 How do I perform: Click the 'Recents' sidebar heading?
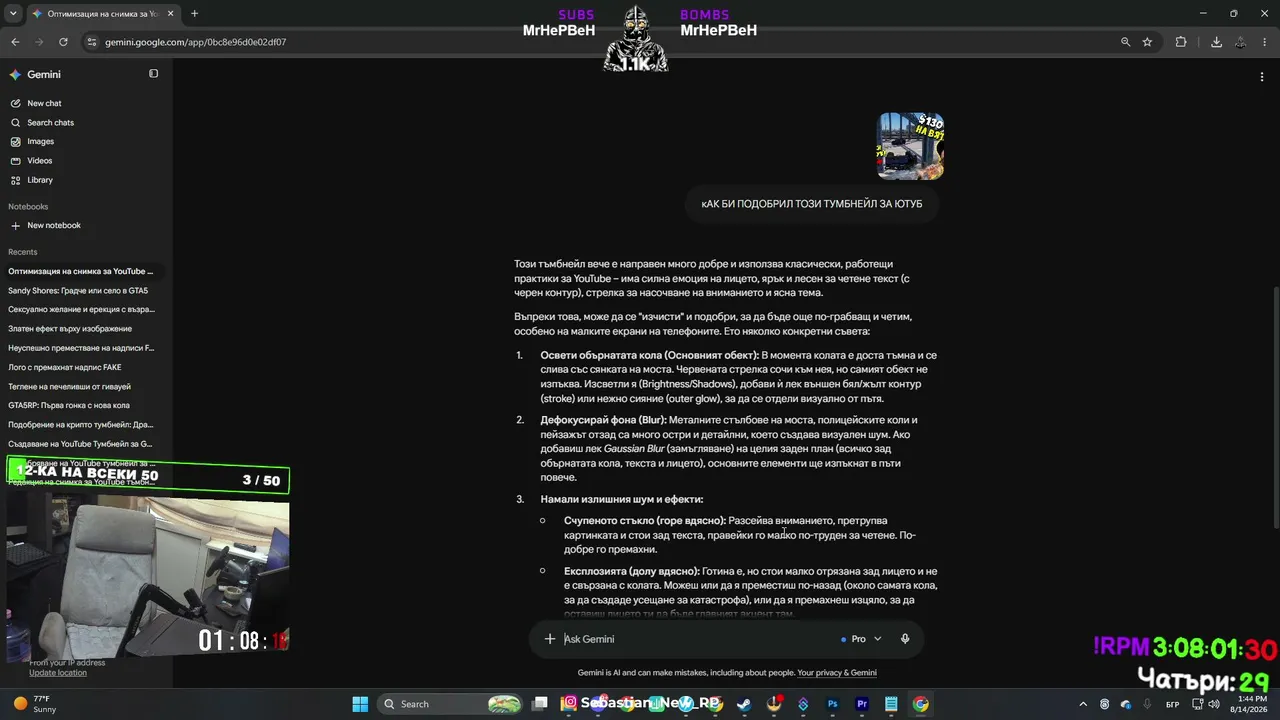[x=23, y=252]
